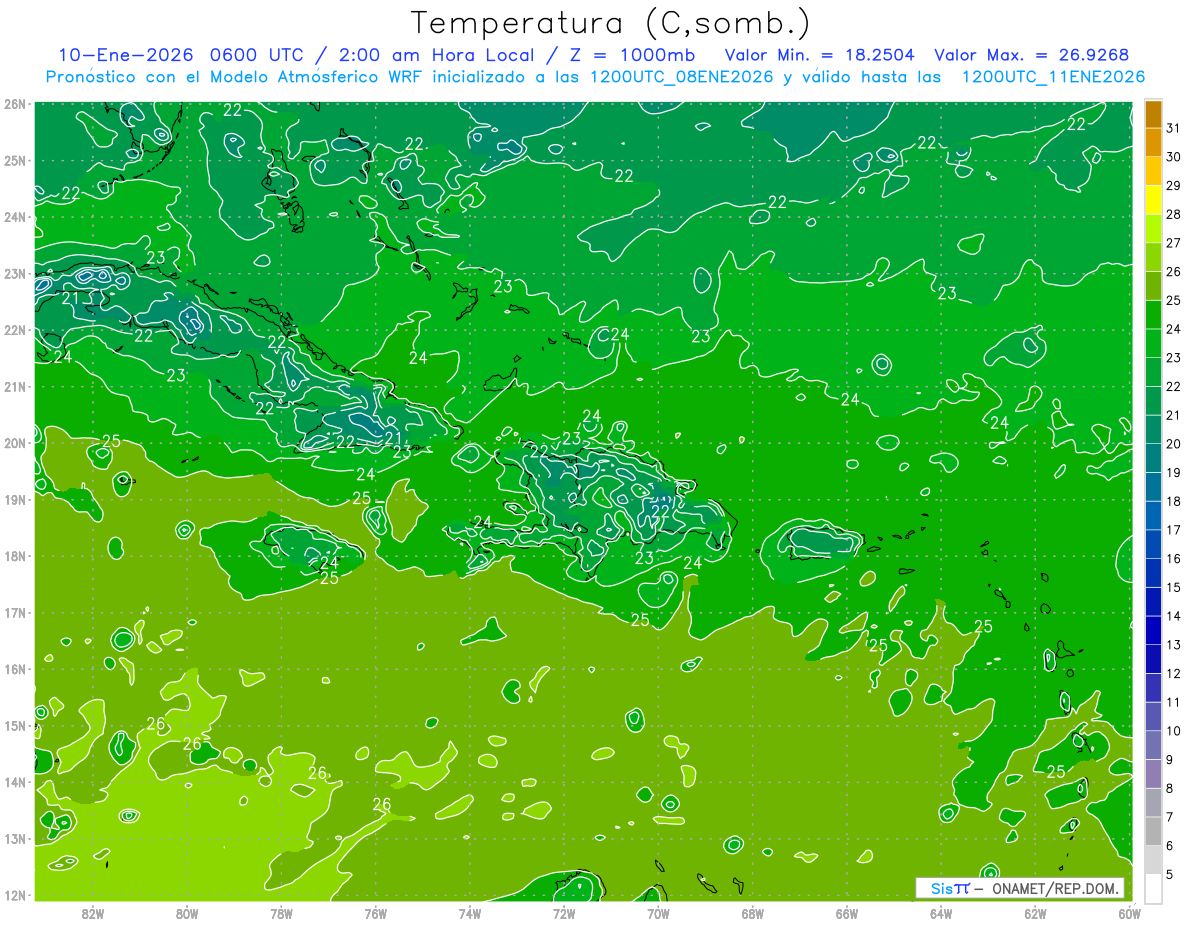Viewport: 1200px width, 927px height.
Task: Pick the dark blue swatch between legend 13 and 14
Action: 1153,629
